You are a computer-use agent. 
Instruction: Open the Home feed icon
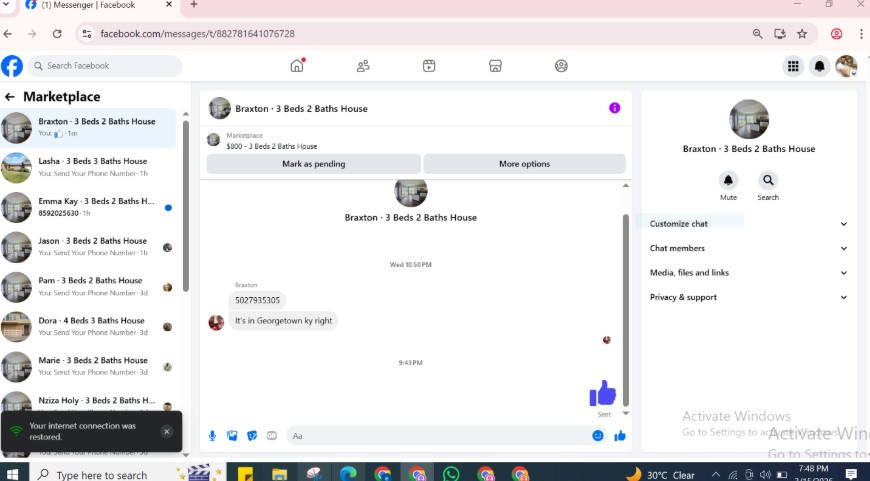[297, 66]
